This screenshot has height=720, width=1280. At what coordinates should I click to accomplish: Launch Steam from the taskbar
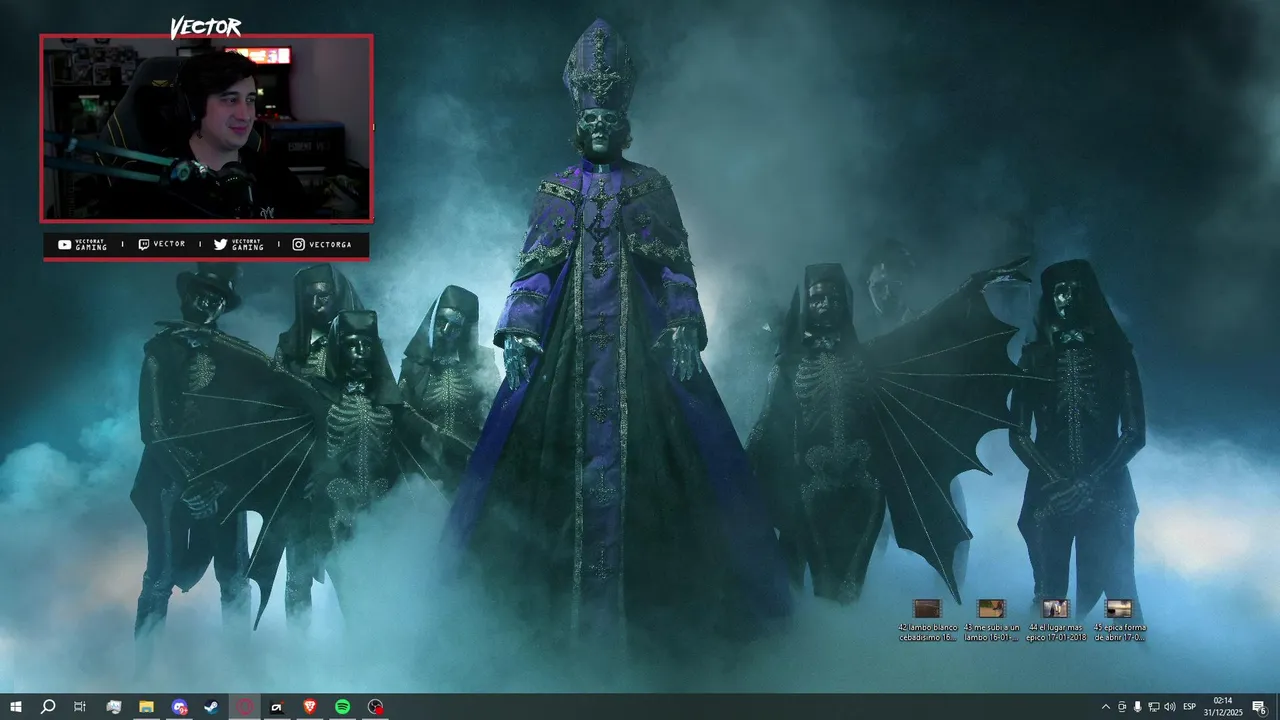tap(211, 707)
